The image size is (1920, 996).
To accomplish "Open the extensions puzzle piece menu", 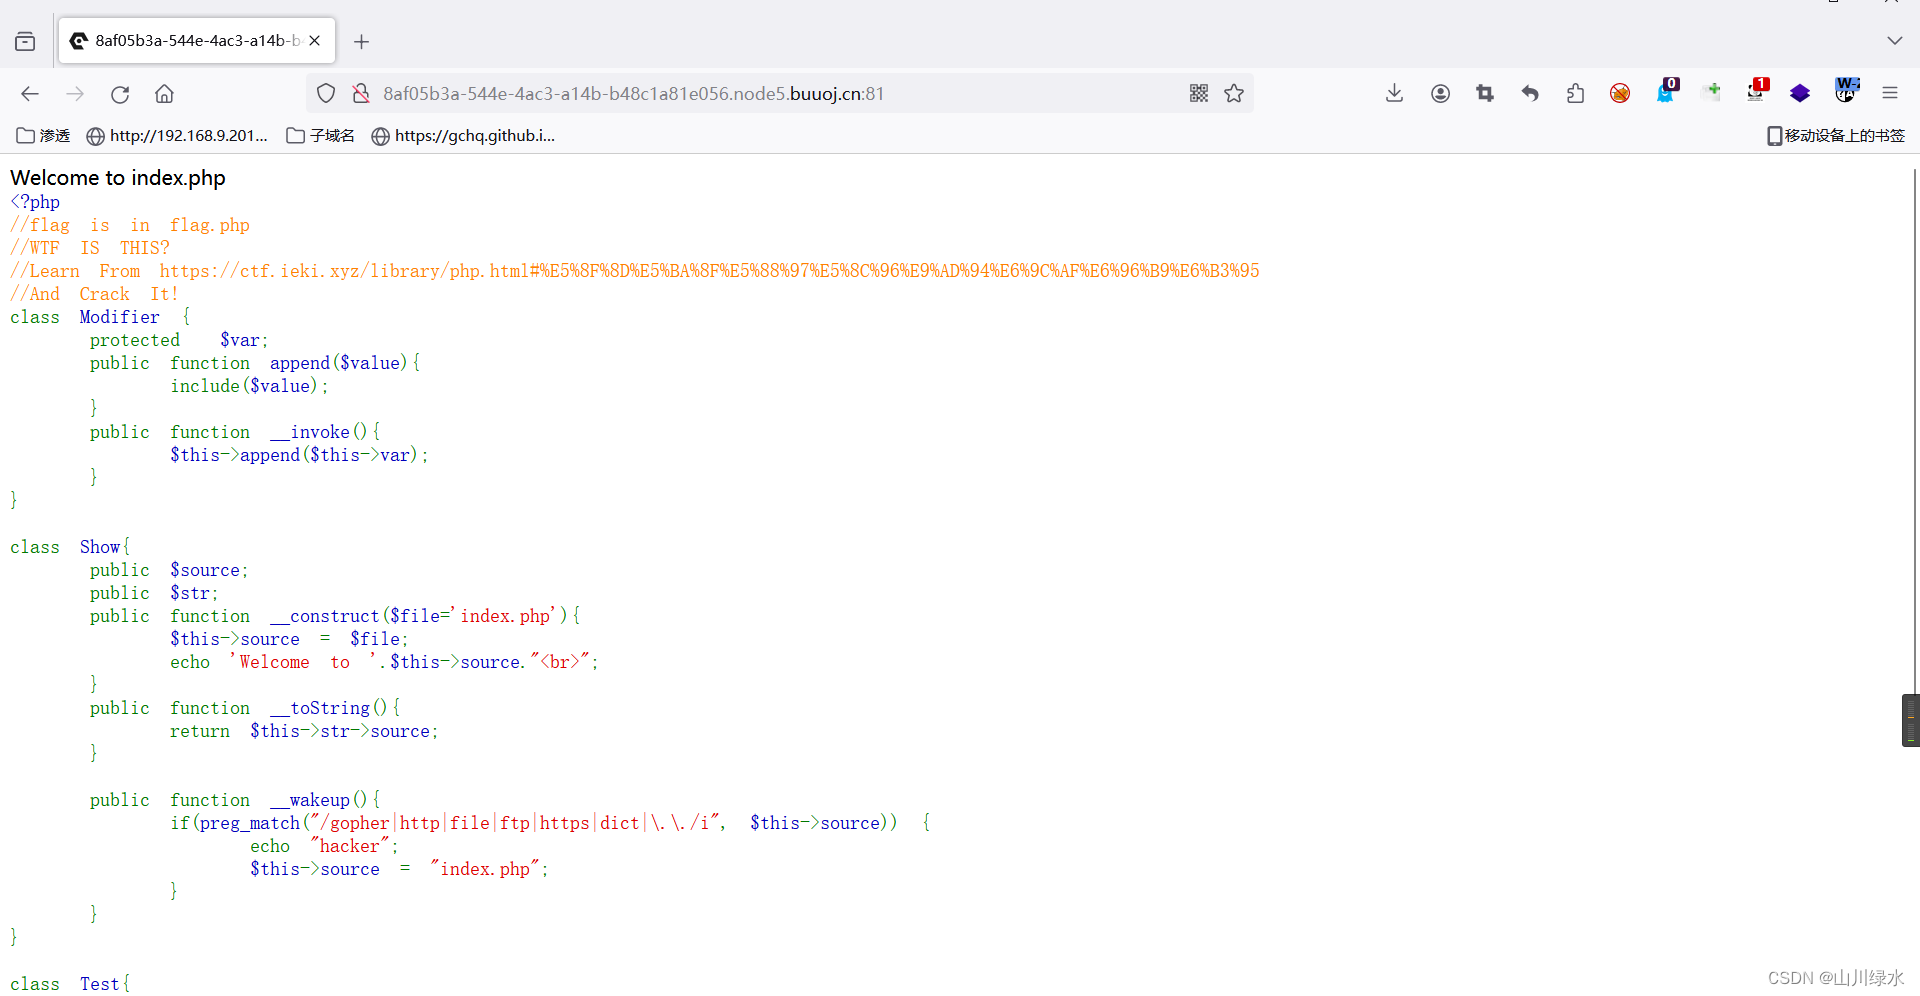I will 1575,94.
